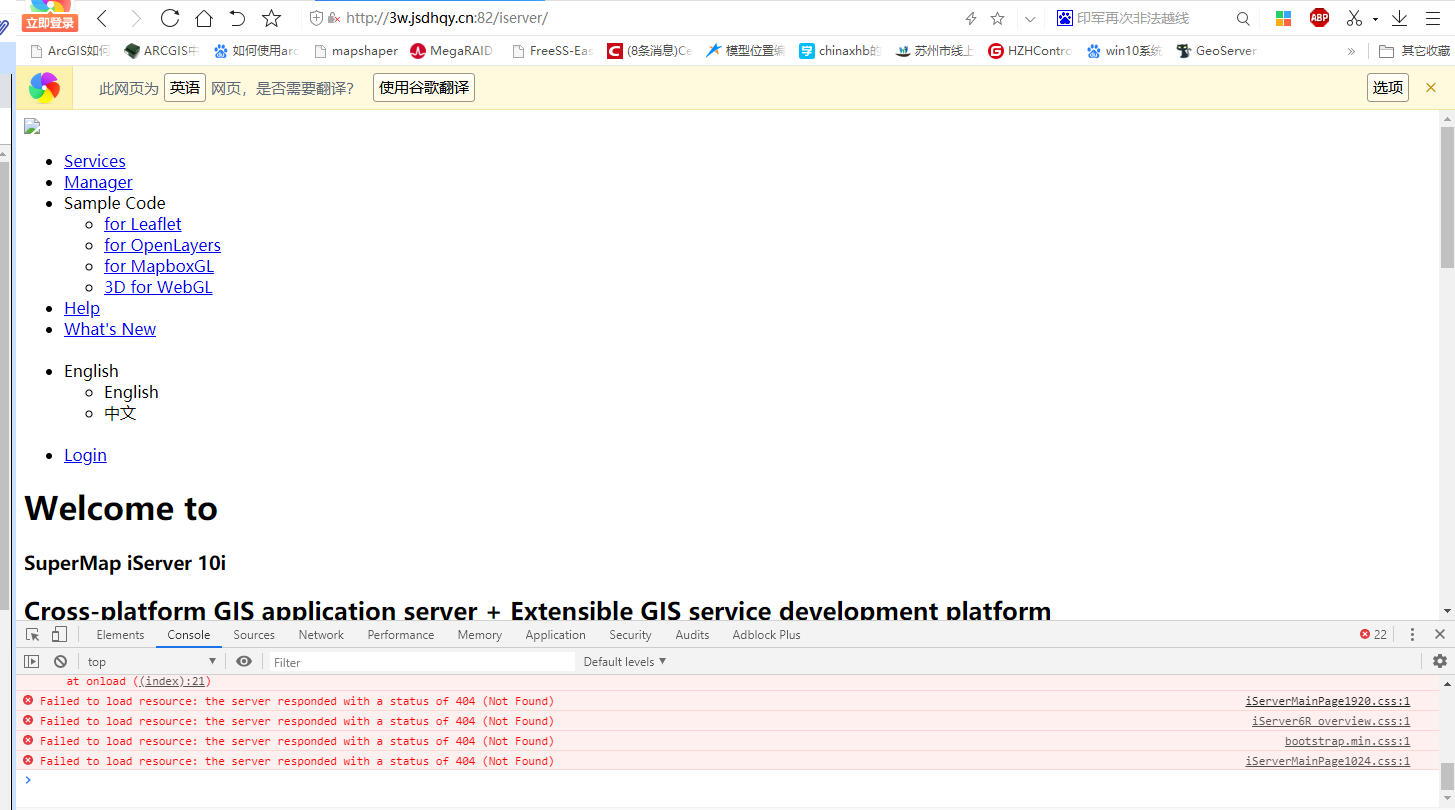Switch to the Audits tab
Image resolution: width=1455 pixels, height=810 pixels.
[x=692, y=635]
